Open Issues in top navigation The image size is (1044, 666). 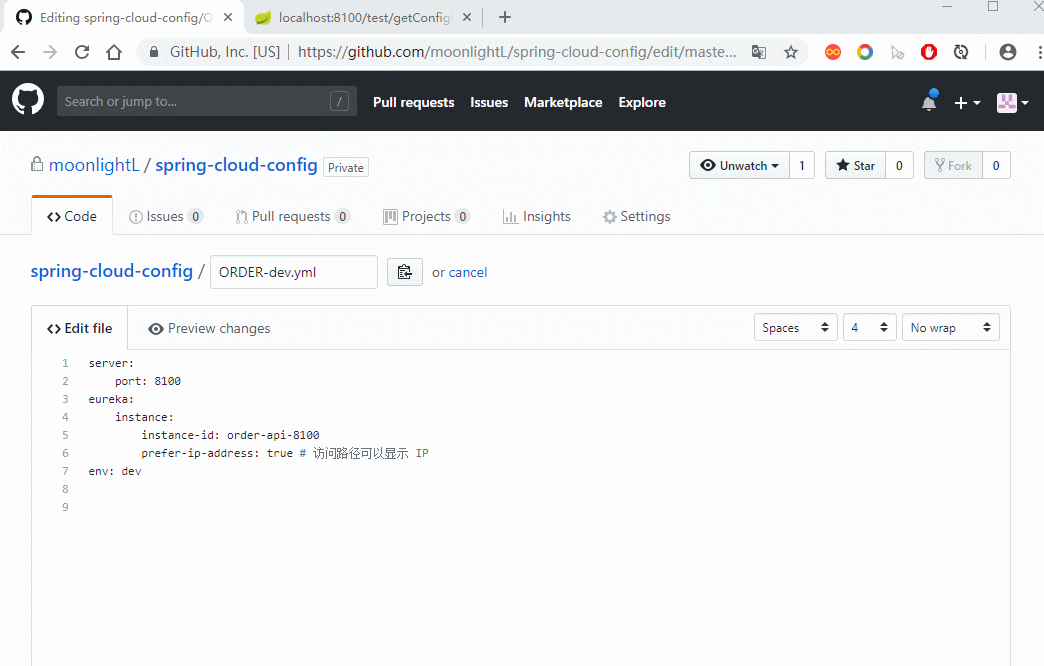pos(489,103)
